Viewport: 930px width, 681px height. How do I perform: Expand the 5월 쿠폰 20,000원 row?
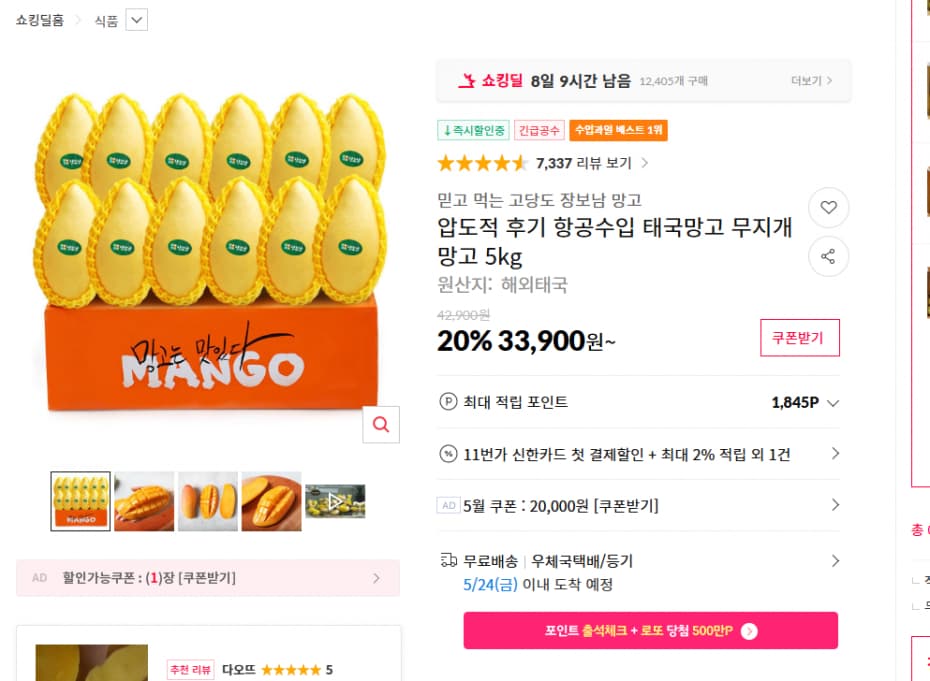tap(836, 505)
